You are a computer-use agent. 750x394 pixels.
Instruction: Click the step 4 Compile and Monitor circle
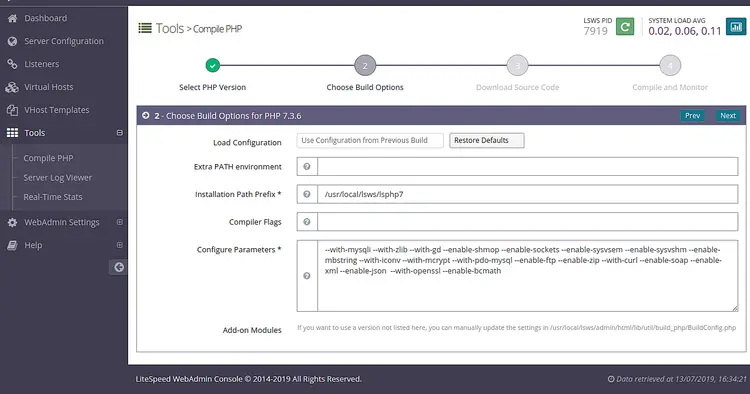coord(670,66)
